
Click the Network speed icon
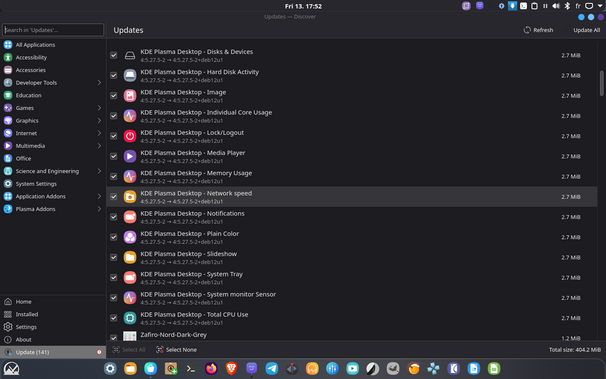click(130, 197)
